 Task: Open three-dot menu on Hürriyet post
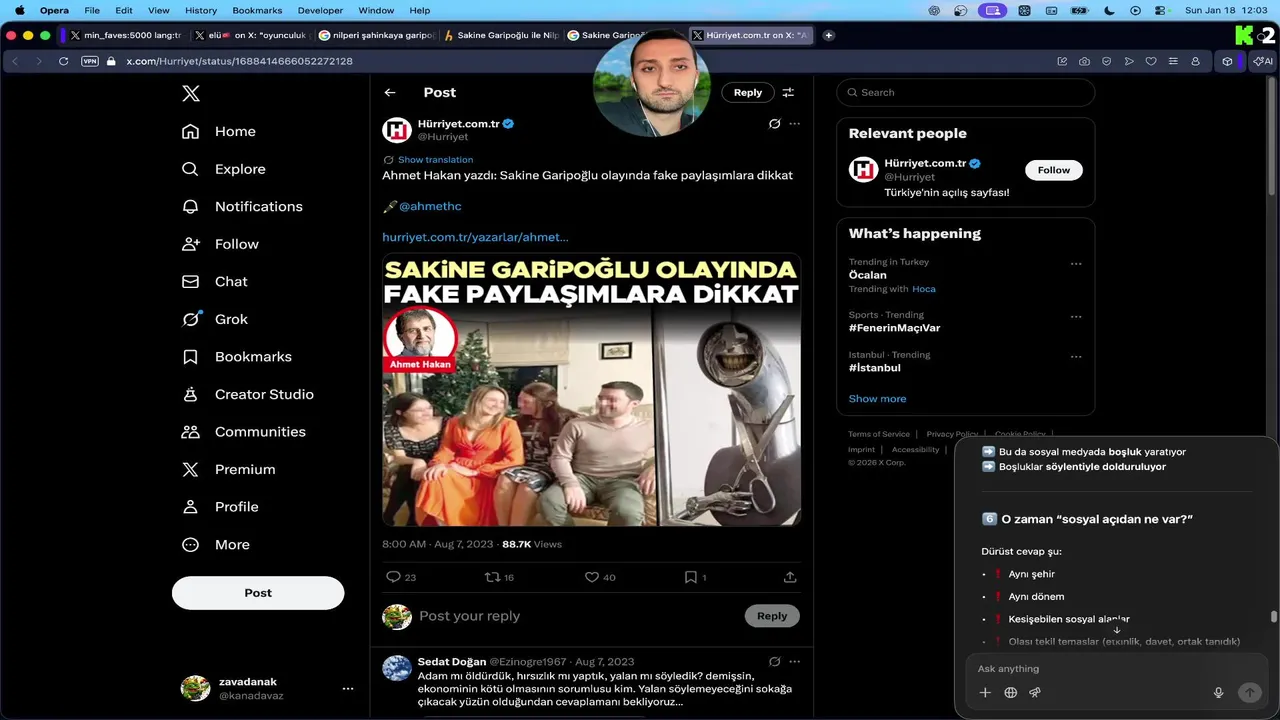click(x=795, y=124)
